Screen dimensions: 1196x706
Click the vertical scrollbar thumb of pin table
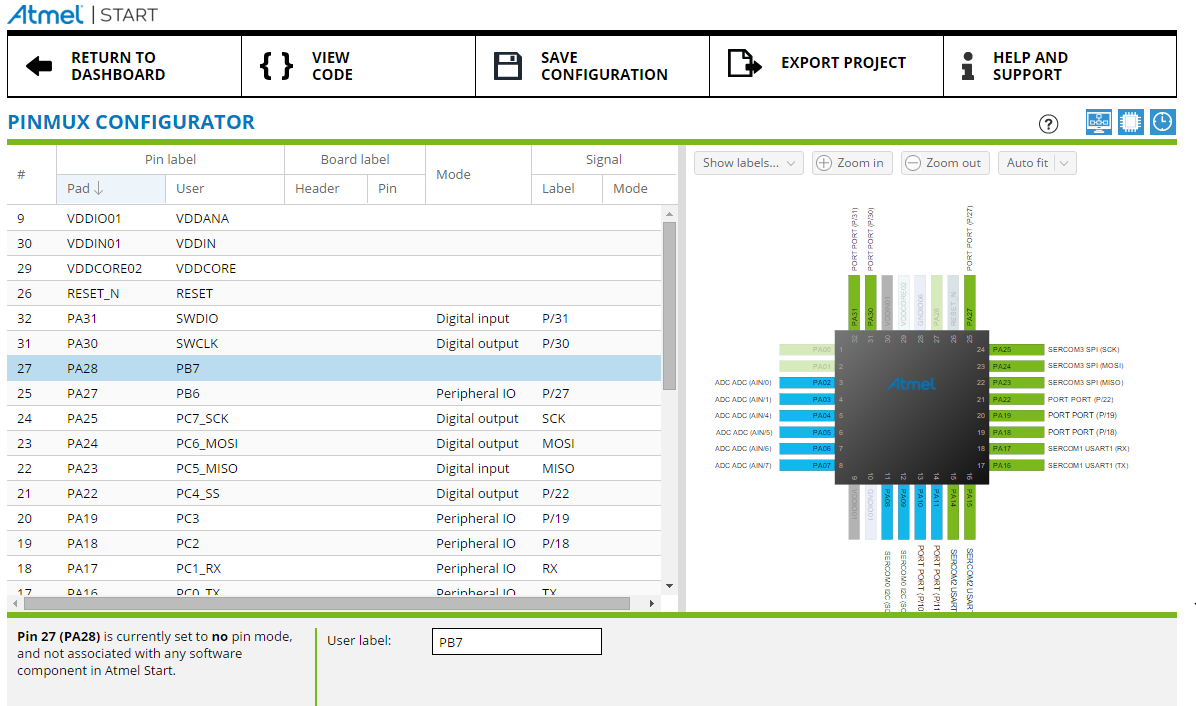point(670,306)
